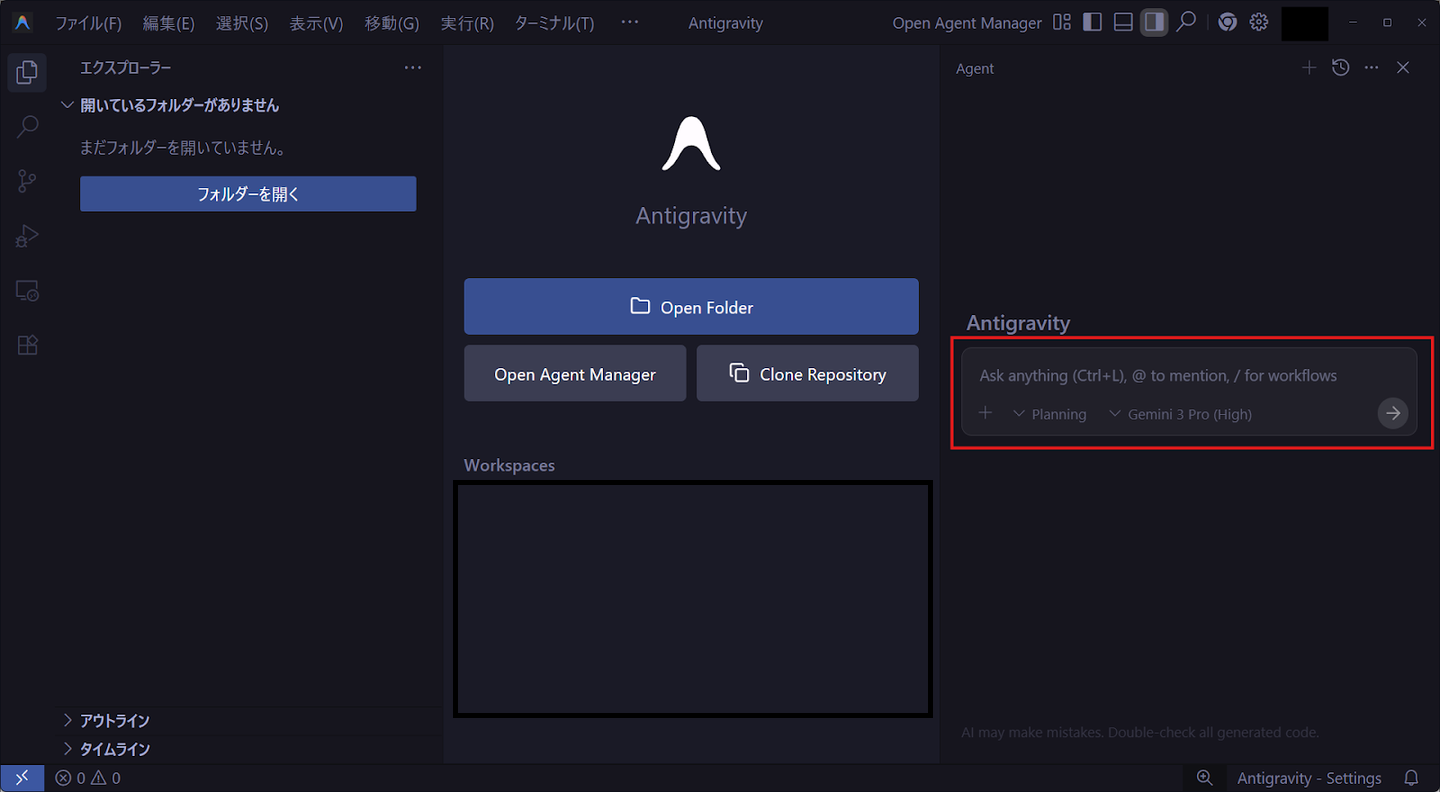Open the ファイル(F) menu

[88, 23]
